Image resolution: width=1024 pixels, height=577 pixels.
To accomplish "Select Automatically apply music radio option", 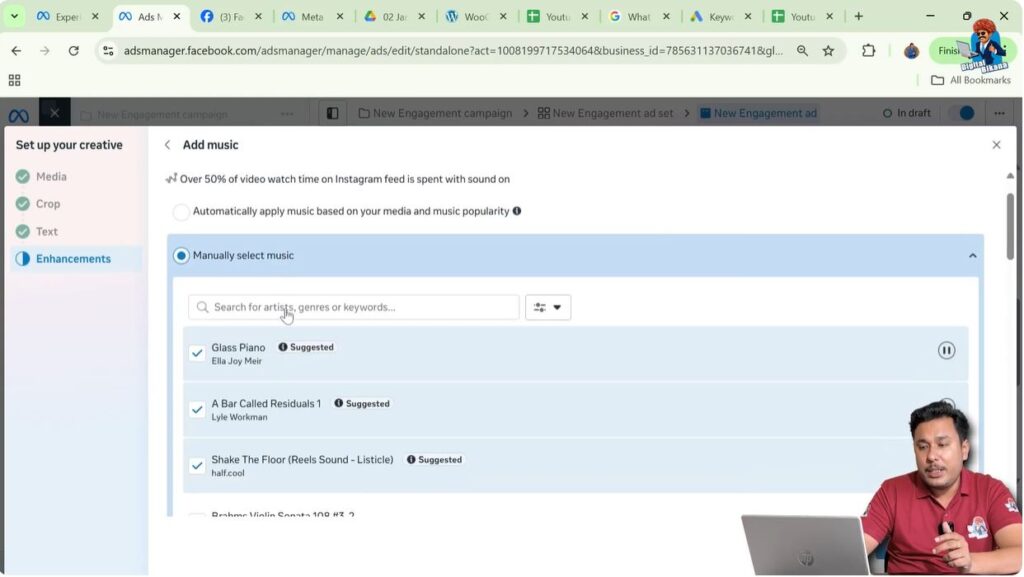I will [x=181, y=211].
